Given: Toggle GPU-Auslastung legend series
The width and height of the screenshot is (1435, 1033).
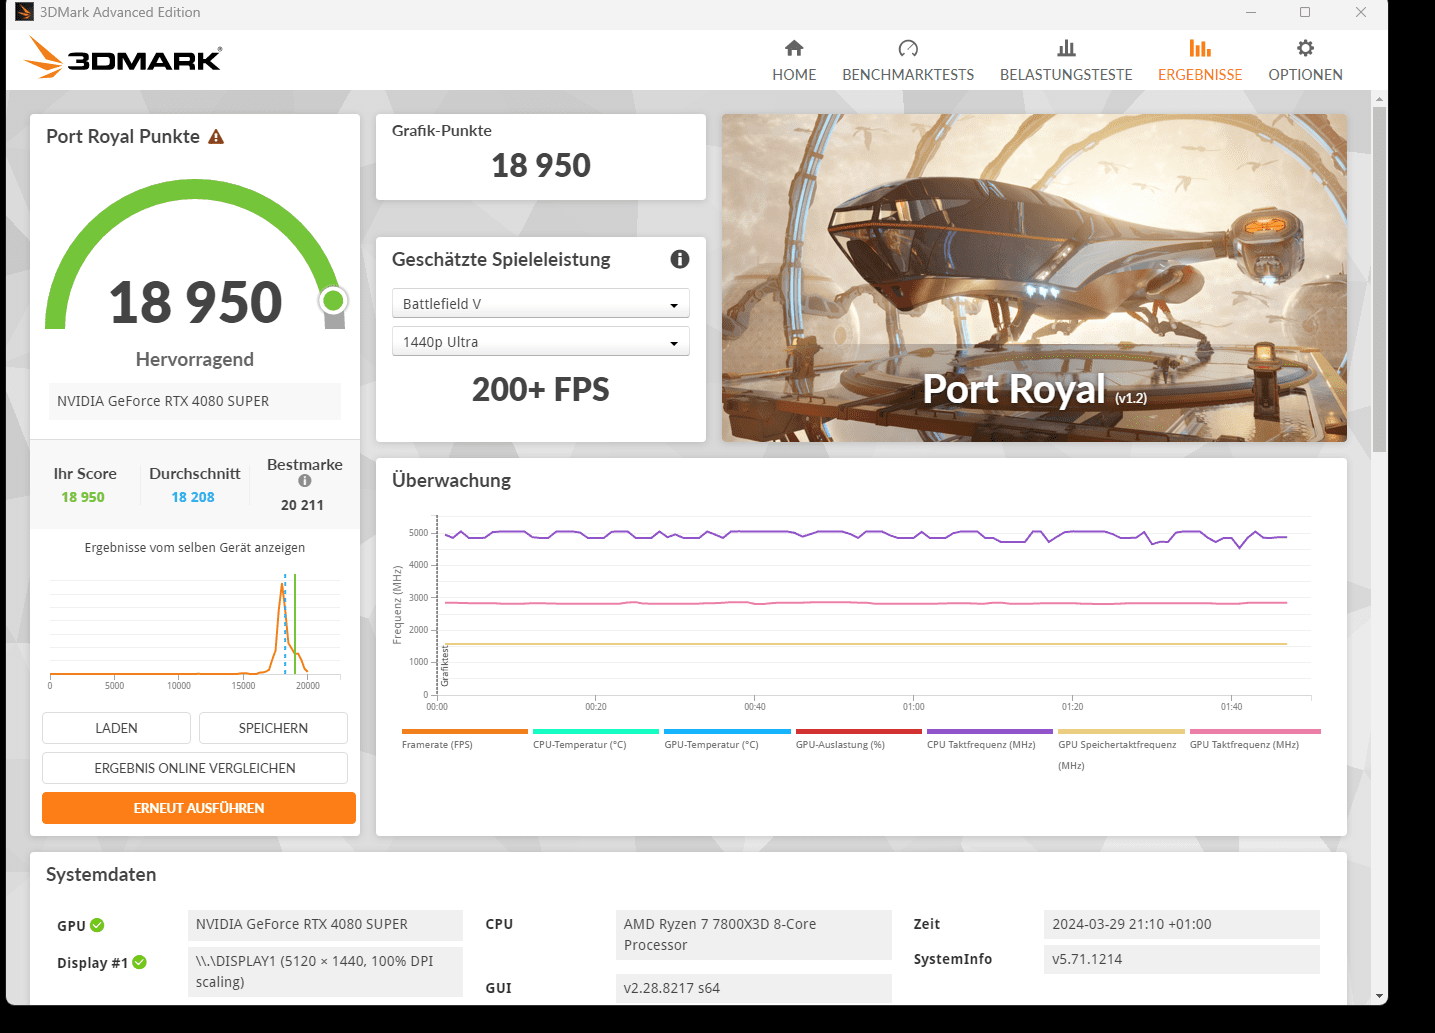Looking at the screenshot, I should point(858,740).
